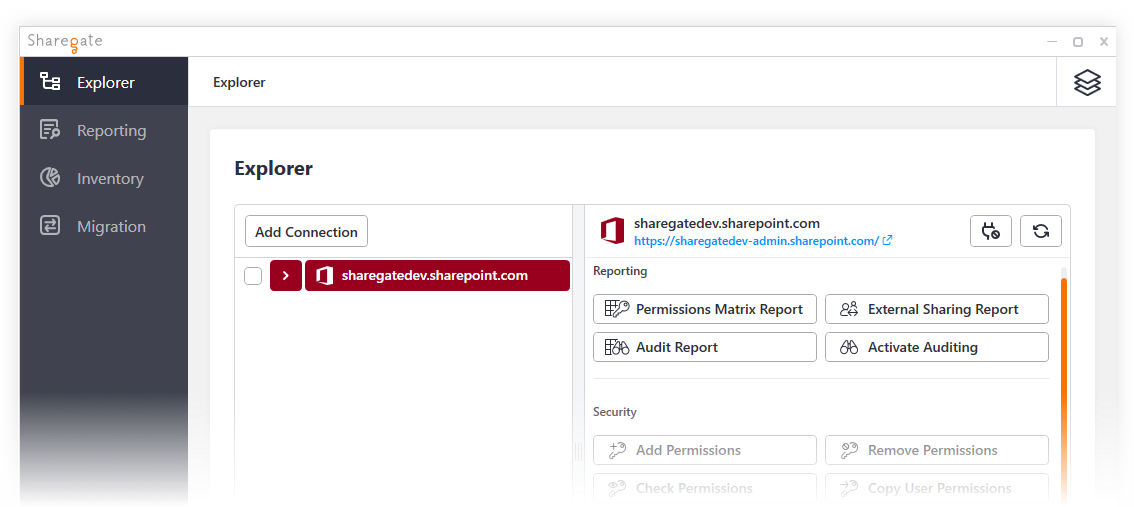This screenshot has width=1134, height=507.
Task: Select the sharegatedev.sharepoint.com connection row
Action: tap(438, 276)
